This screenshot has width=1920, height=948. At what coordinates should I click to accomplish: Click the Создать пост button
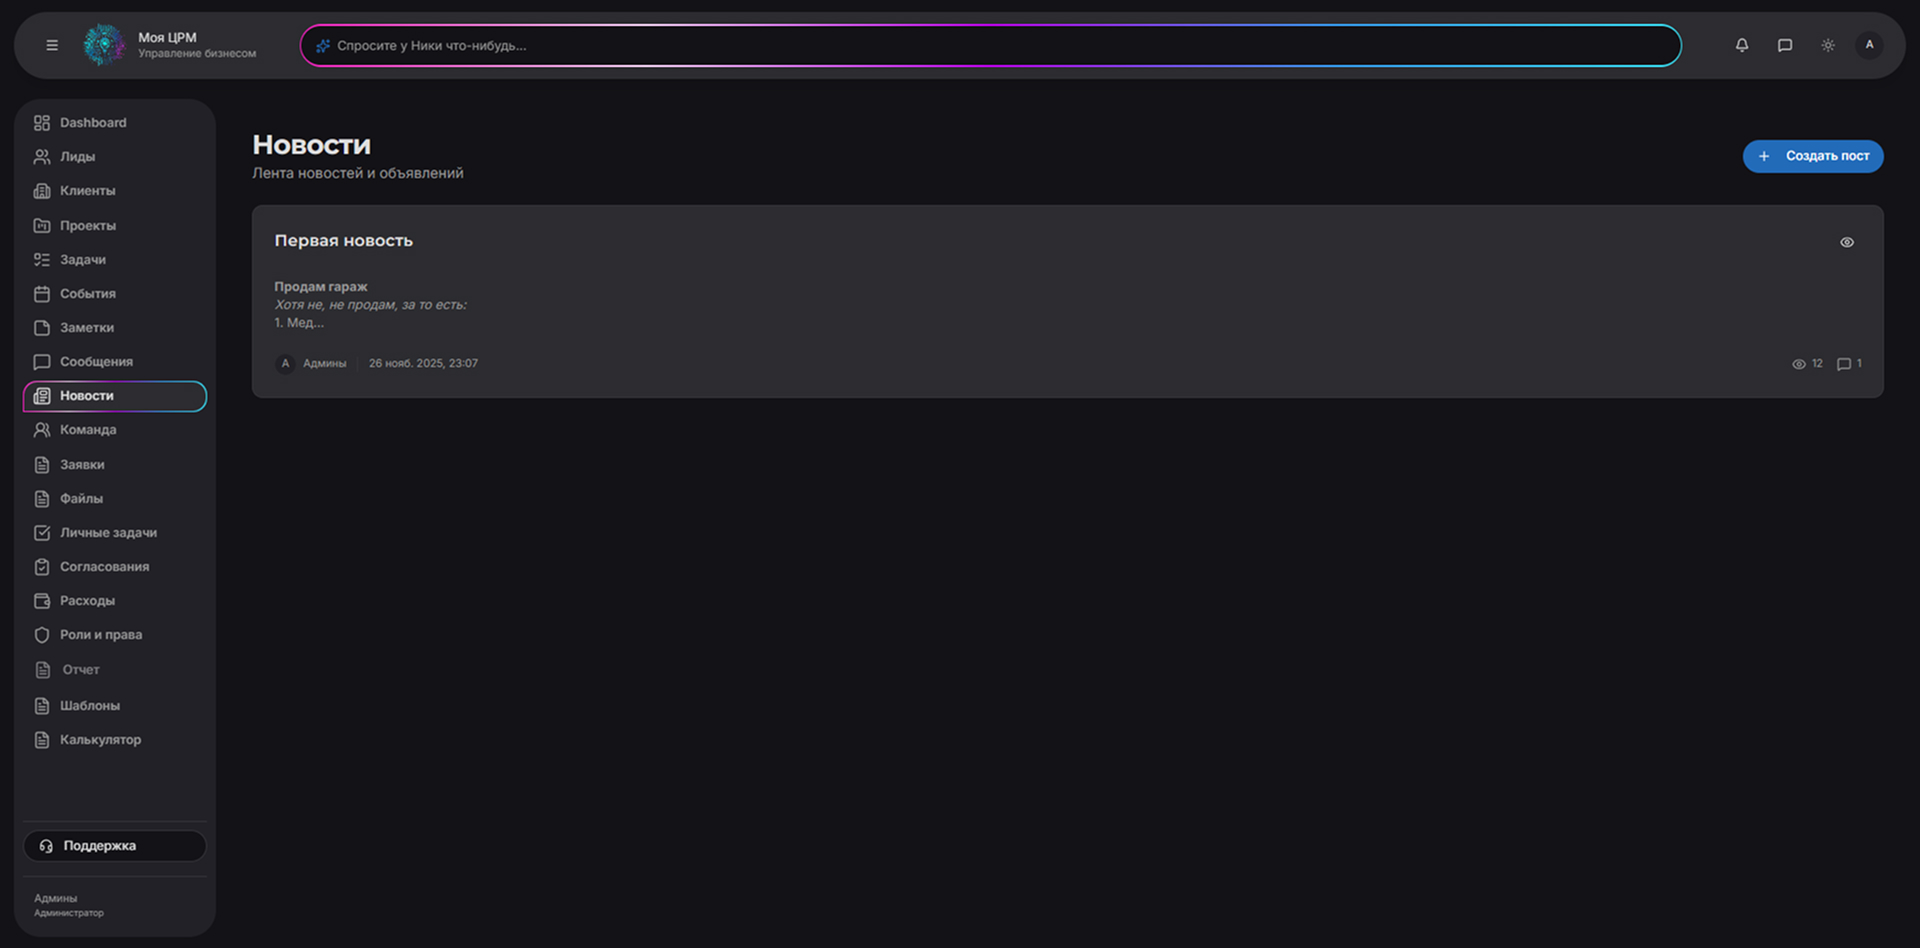[1813, 156]
